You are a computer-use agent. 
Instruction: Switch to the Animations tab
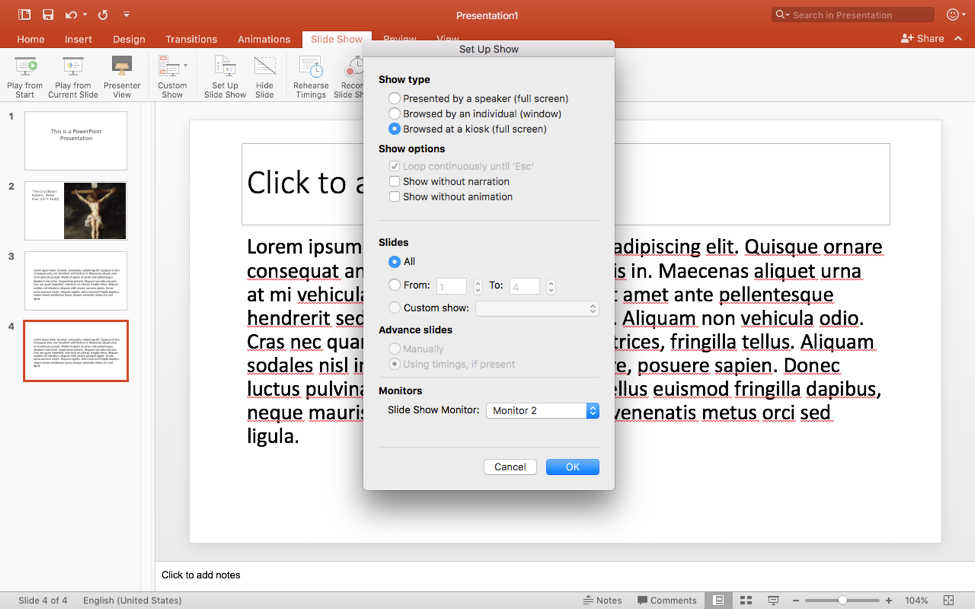tap(263, 39)
